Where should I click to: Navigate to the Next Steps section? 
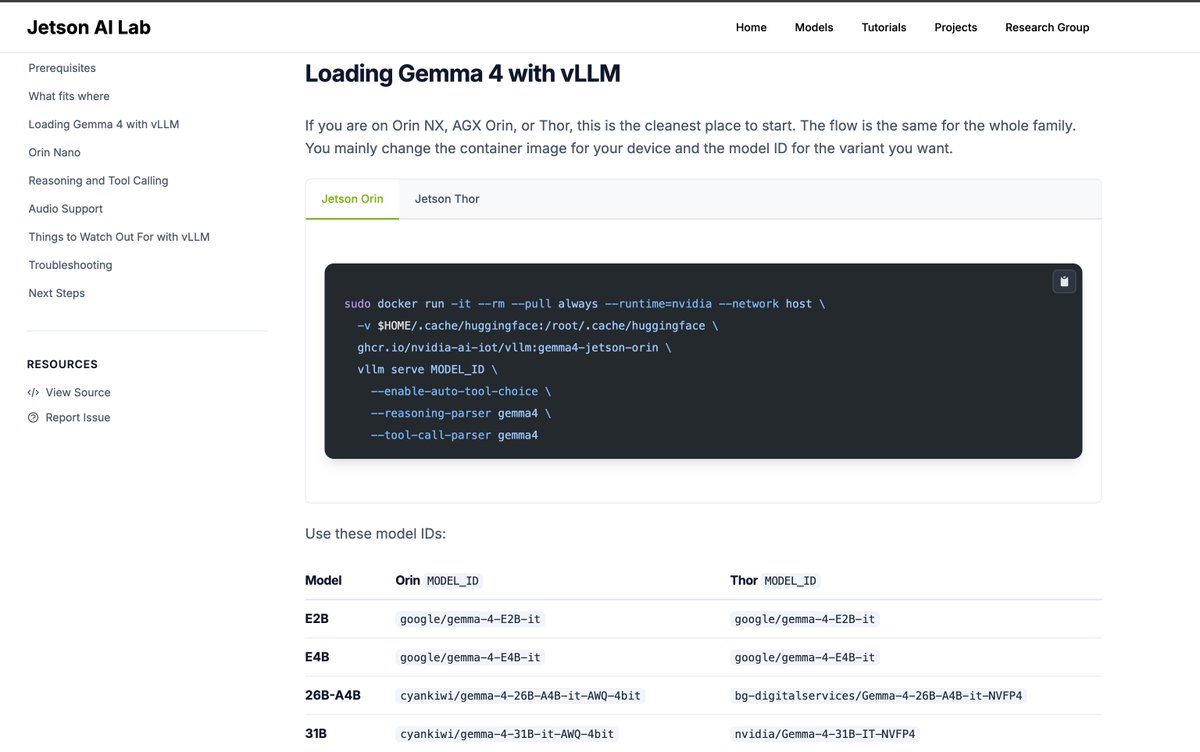58,292
